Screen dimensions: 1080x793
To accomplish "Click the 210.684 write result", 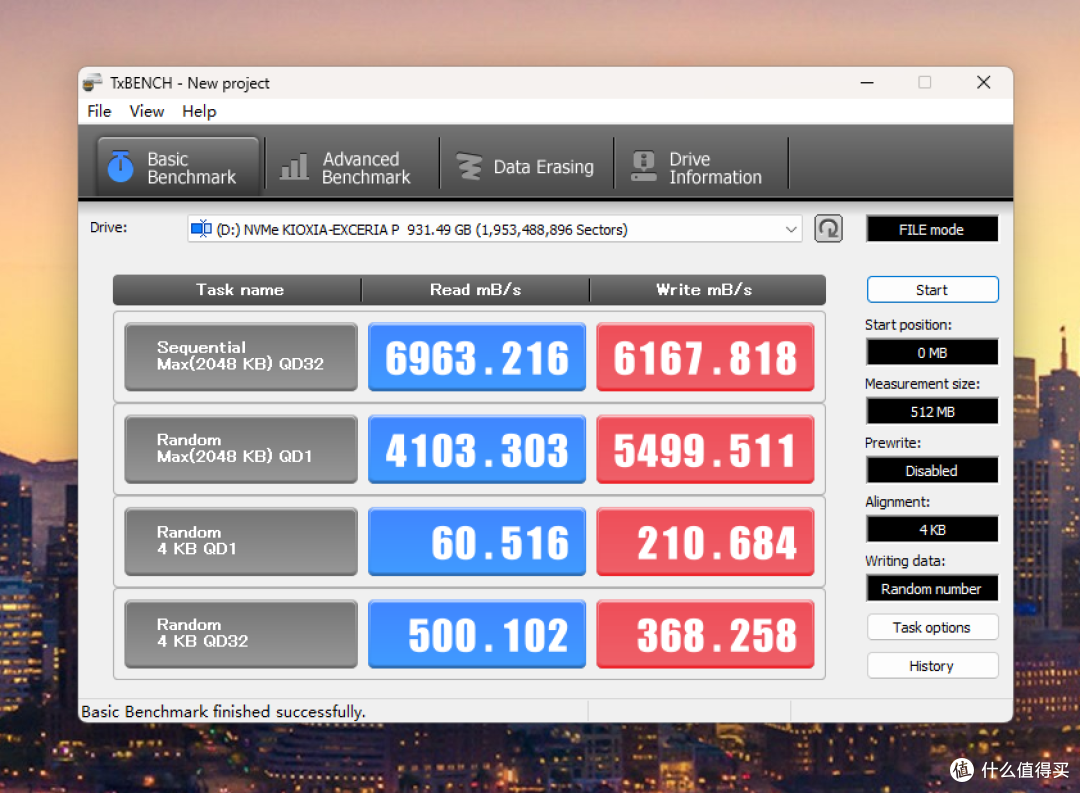I will tap(705, 541).
